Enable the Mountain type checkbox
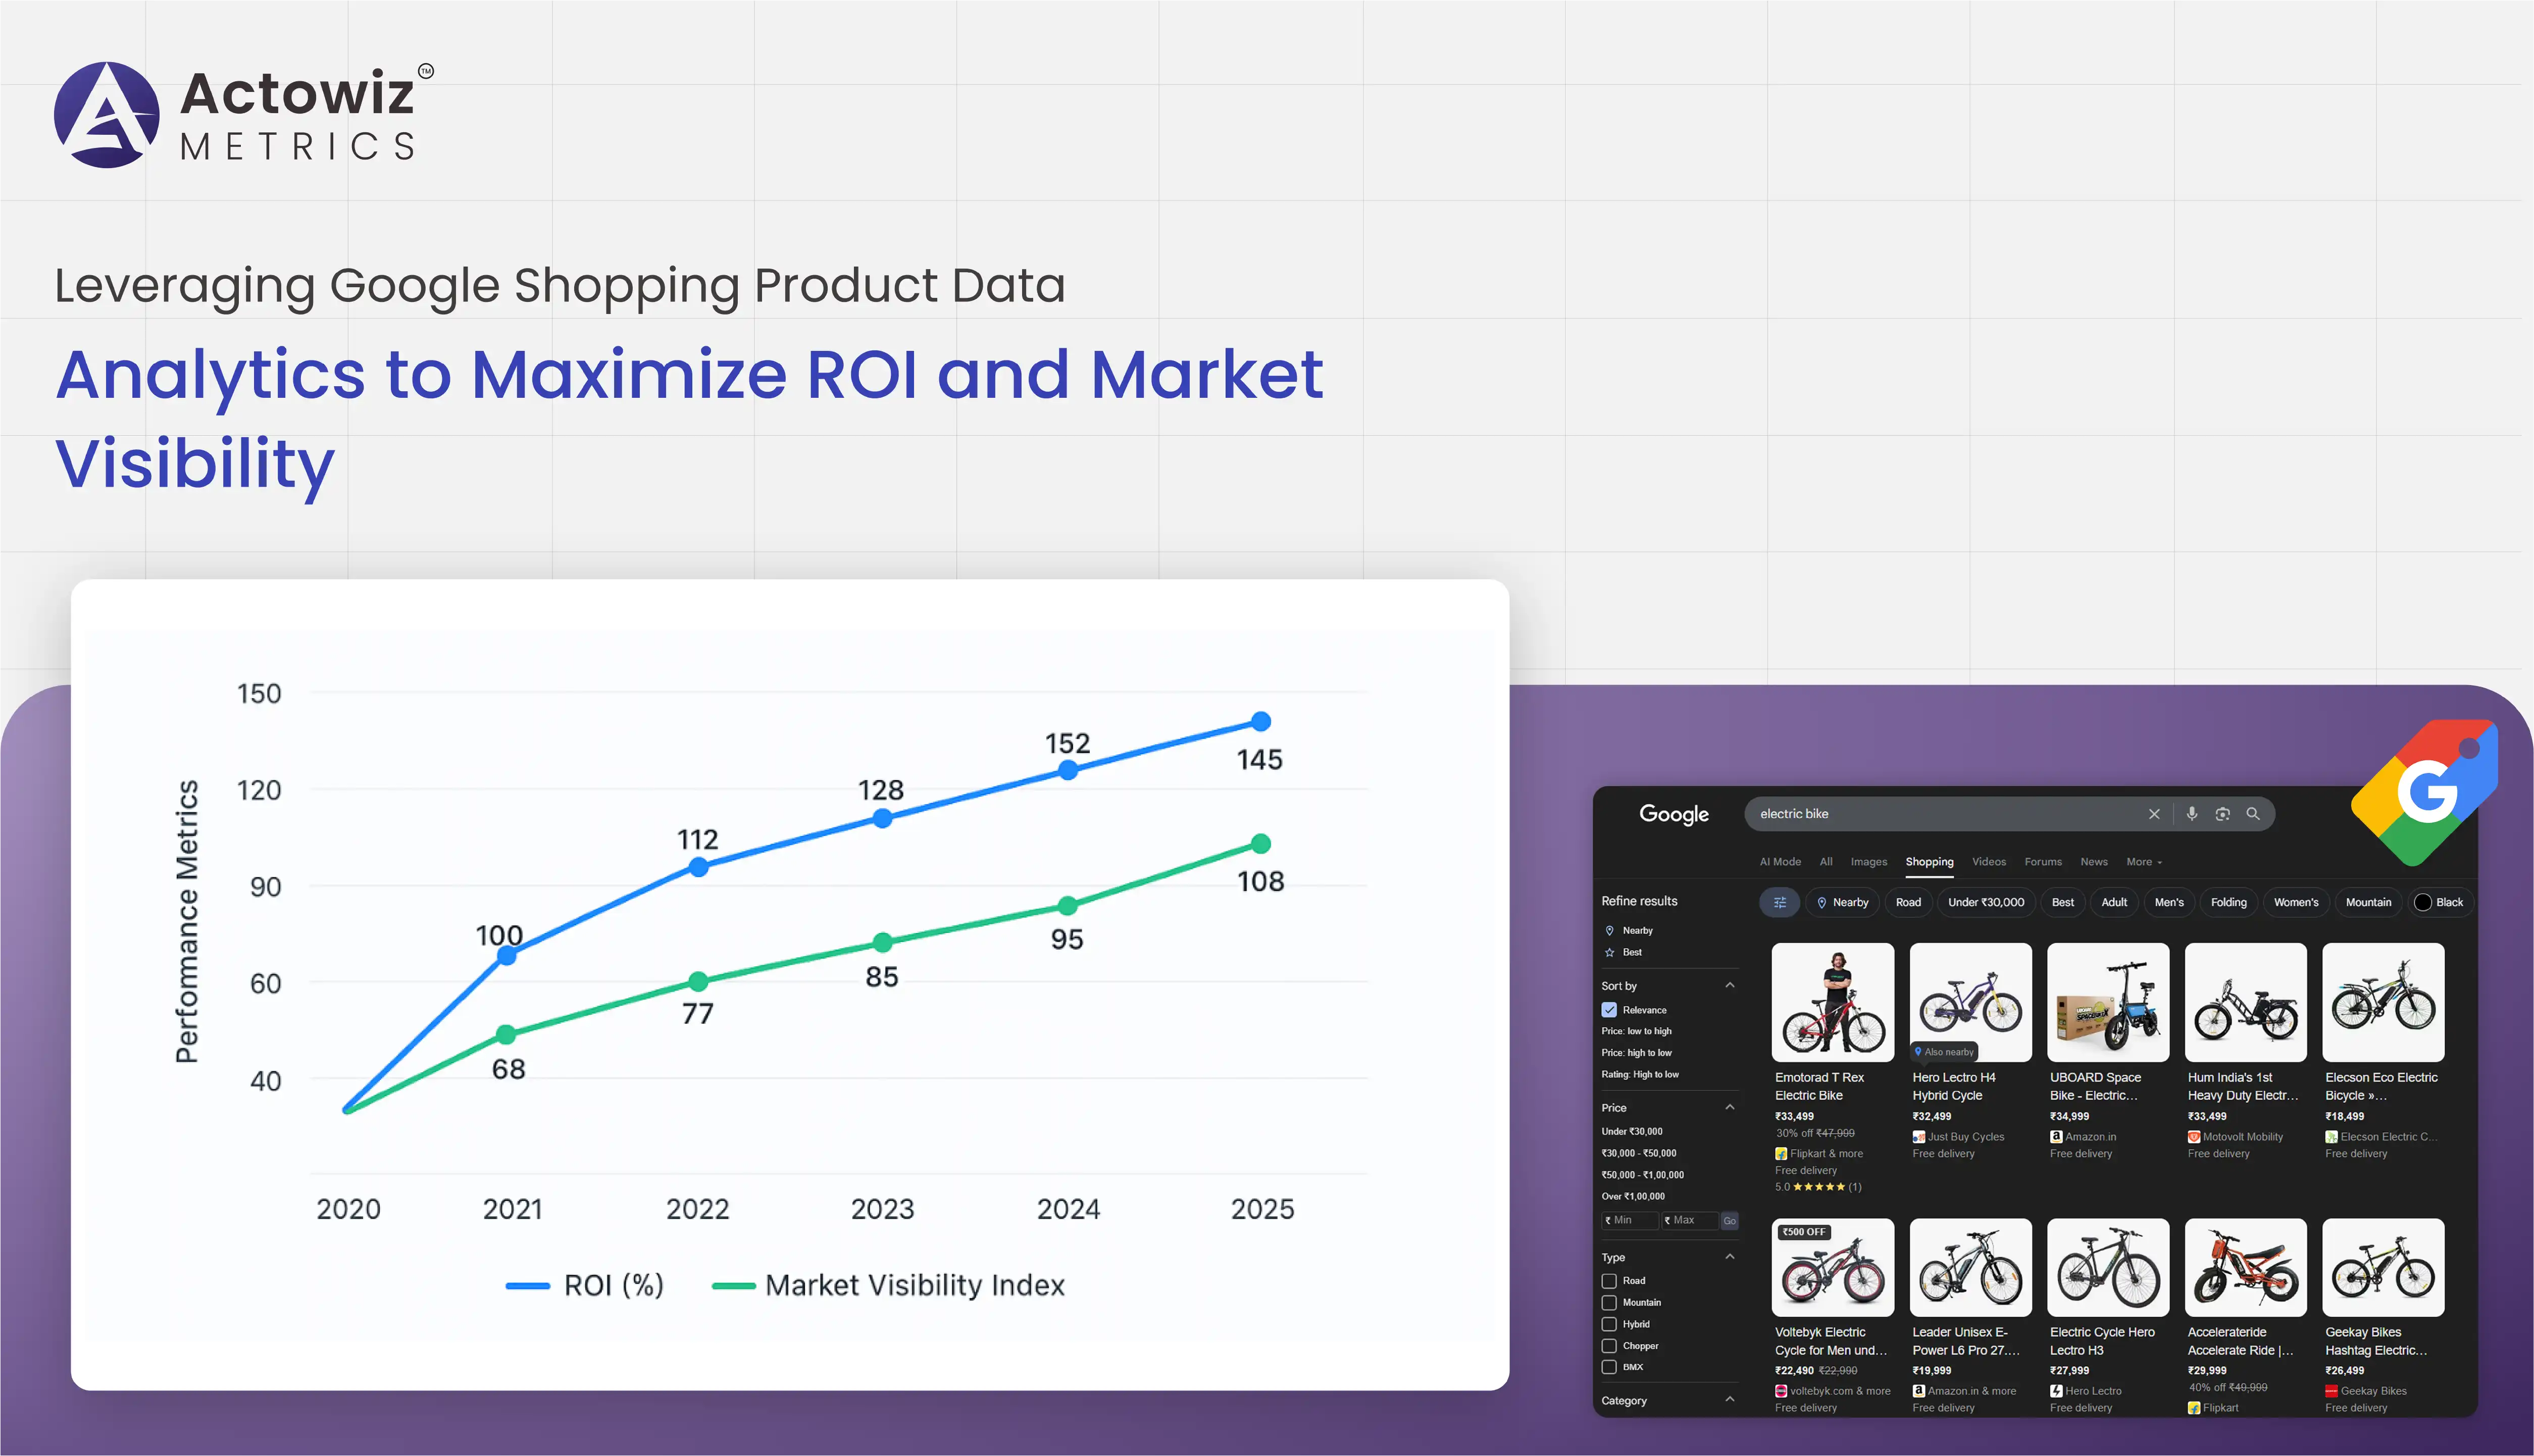This screenshot has height=1456, width=2534. click(1609, 1303)
